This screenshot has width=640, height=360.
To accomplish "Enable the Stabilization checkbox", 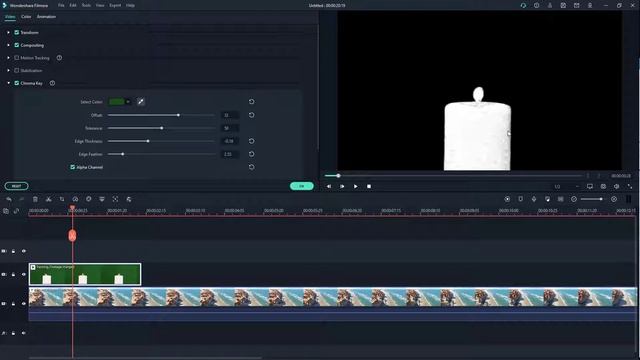I will point(17,71).
